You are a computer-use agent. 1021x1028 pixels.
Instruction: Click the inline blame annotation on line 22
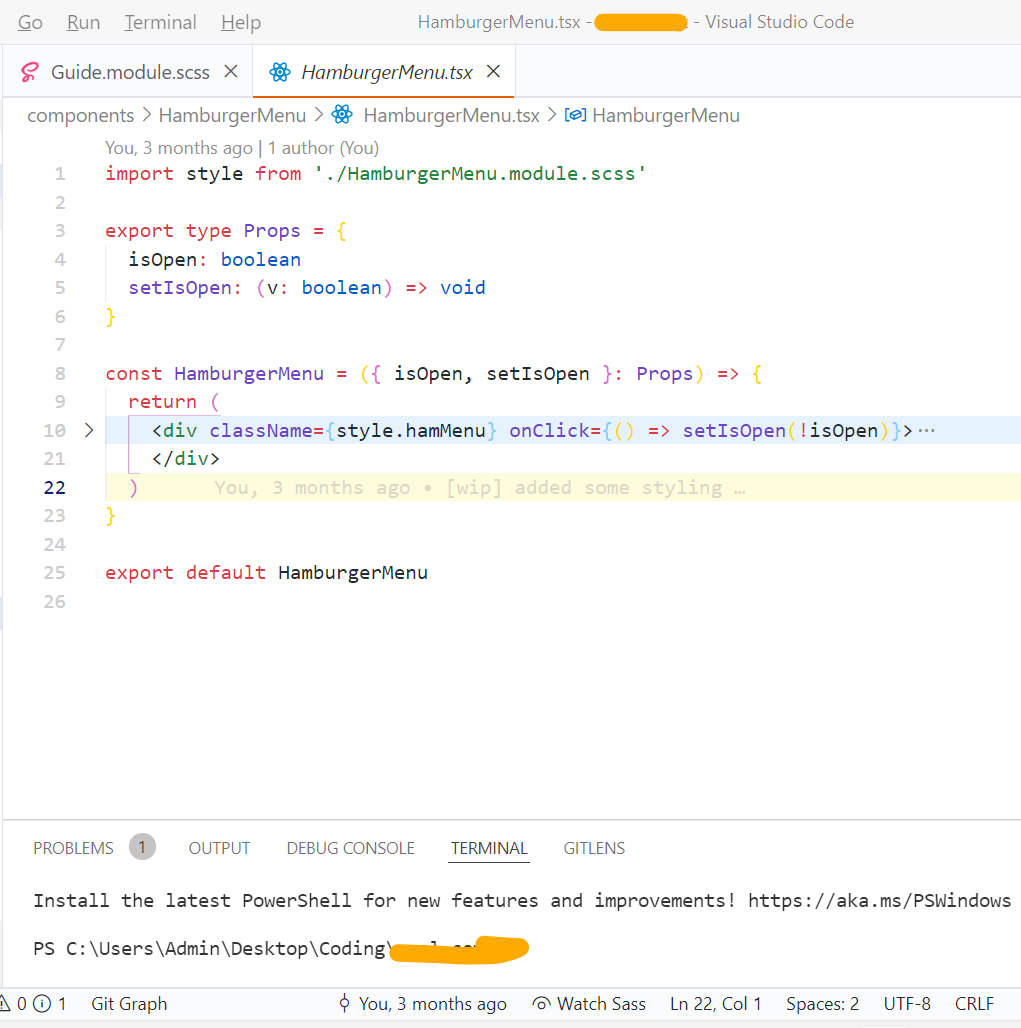479,488
